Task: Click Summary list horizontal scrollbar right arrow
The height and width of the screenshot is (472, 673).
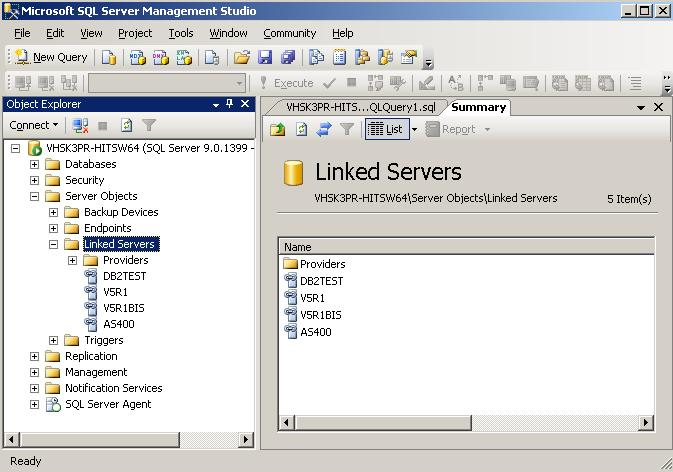Action: click(x=646, y=423)
